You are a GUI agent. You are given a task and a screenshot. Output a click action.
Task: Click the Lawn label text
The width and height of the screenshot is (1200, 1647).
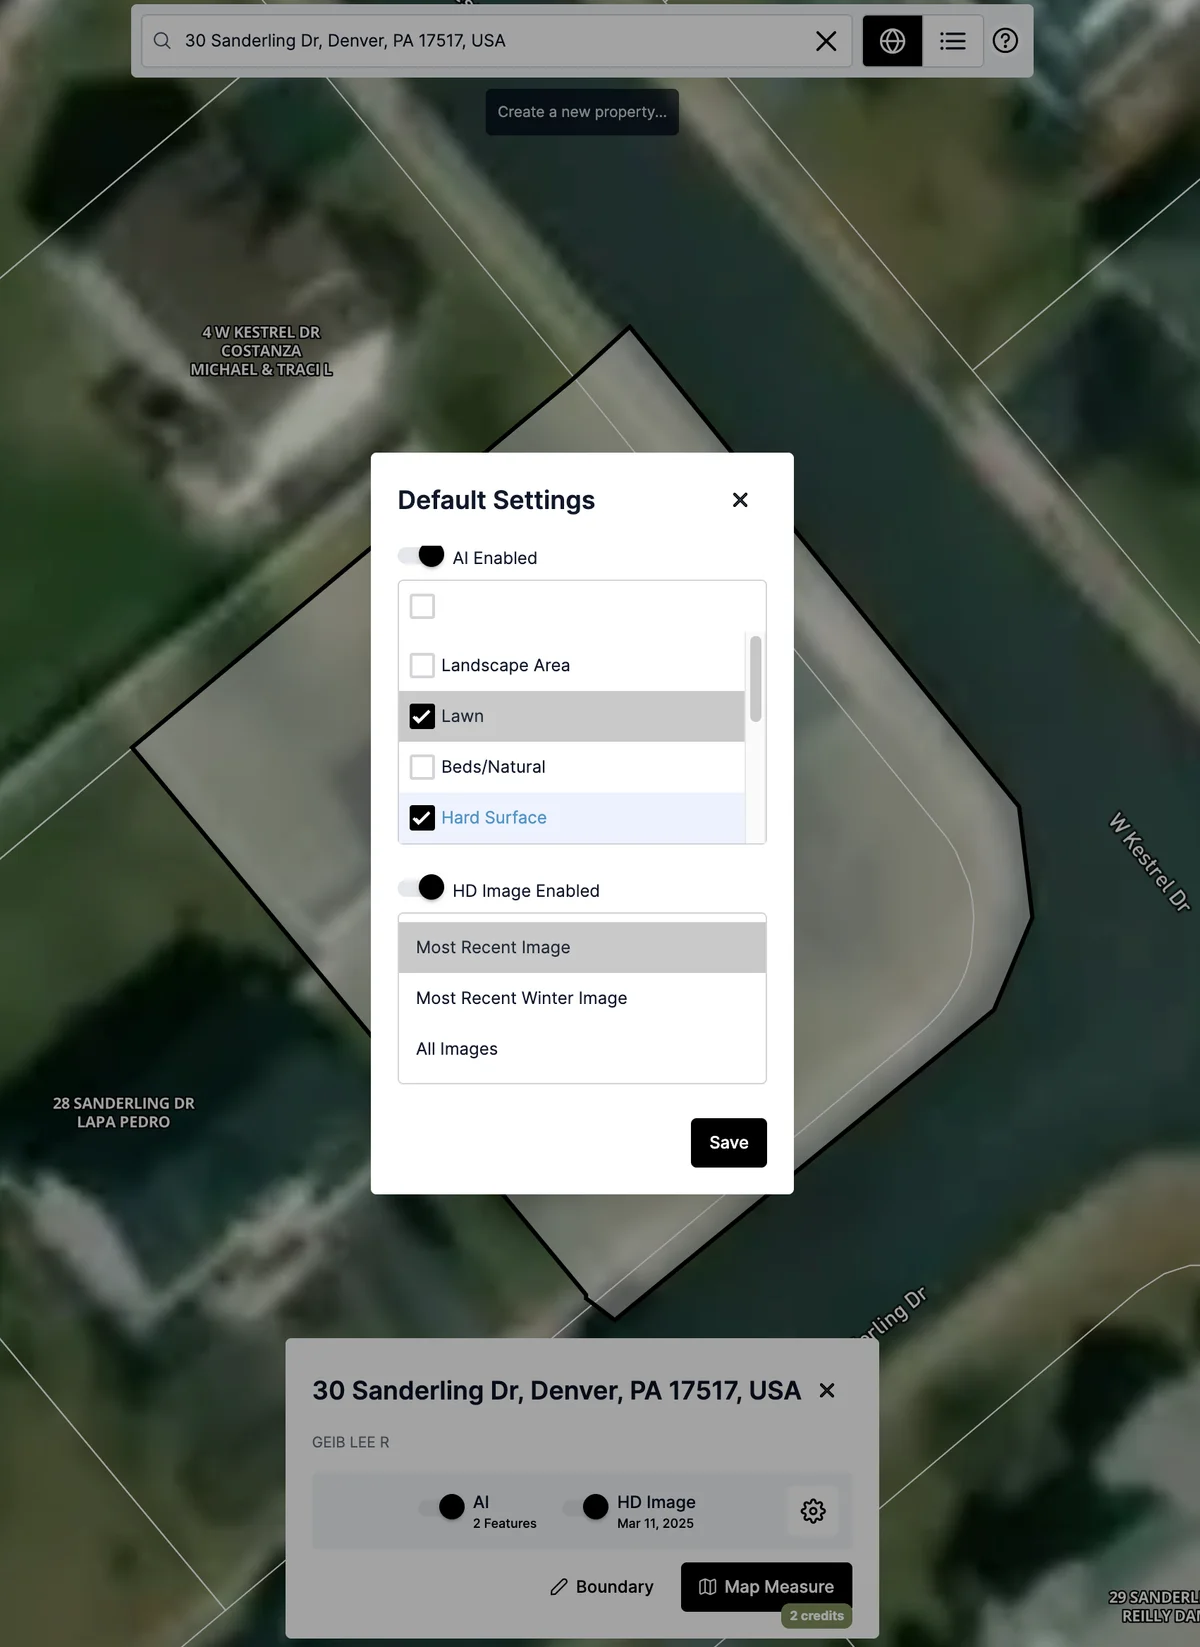tap(462, 716)
